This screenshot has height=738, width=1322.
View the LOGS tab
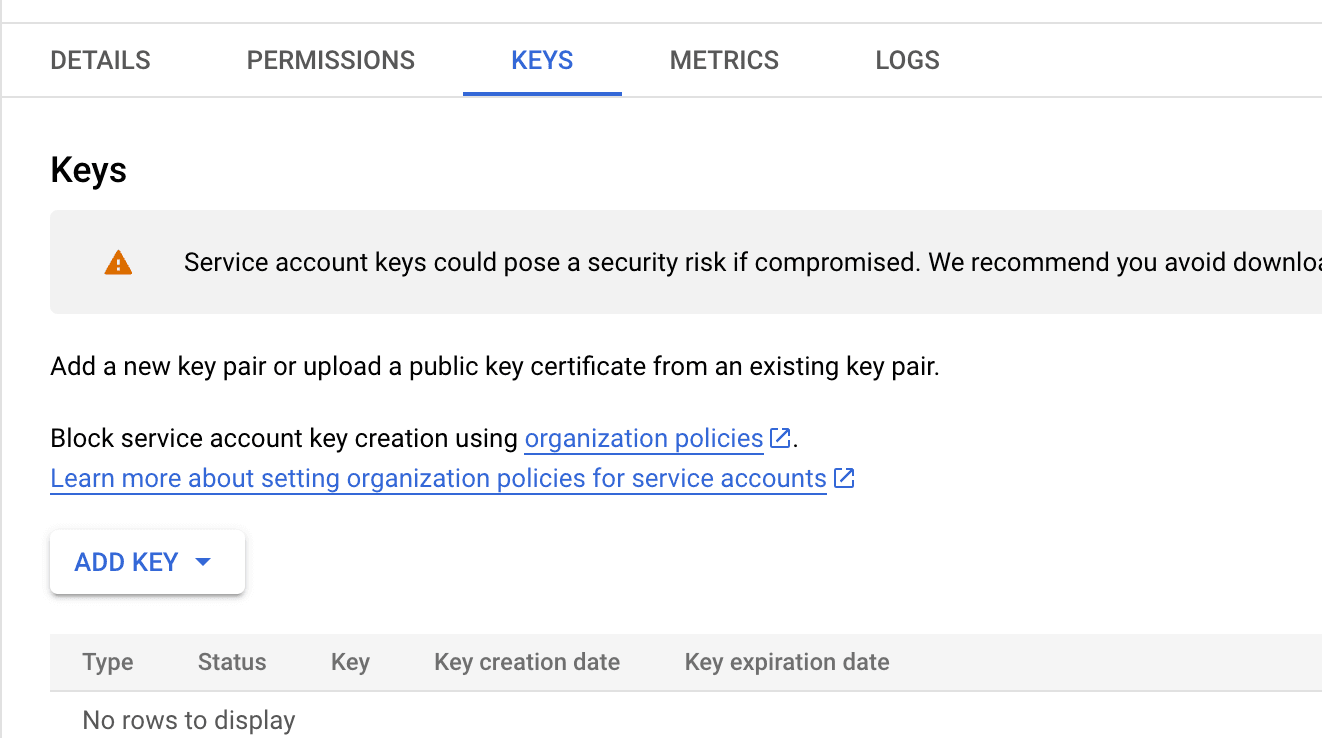[x=907, y=60]
